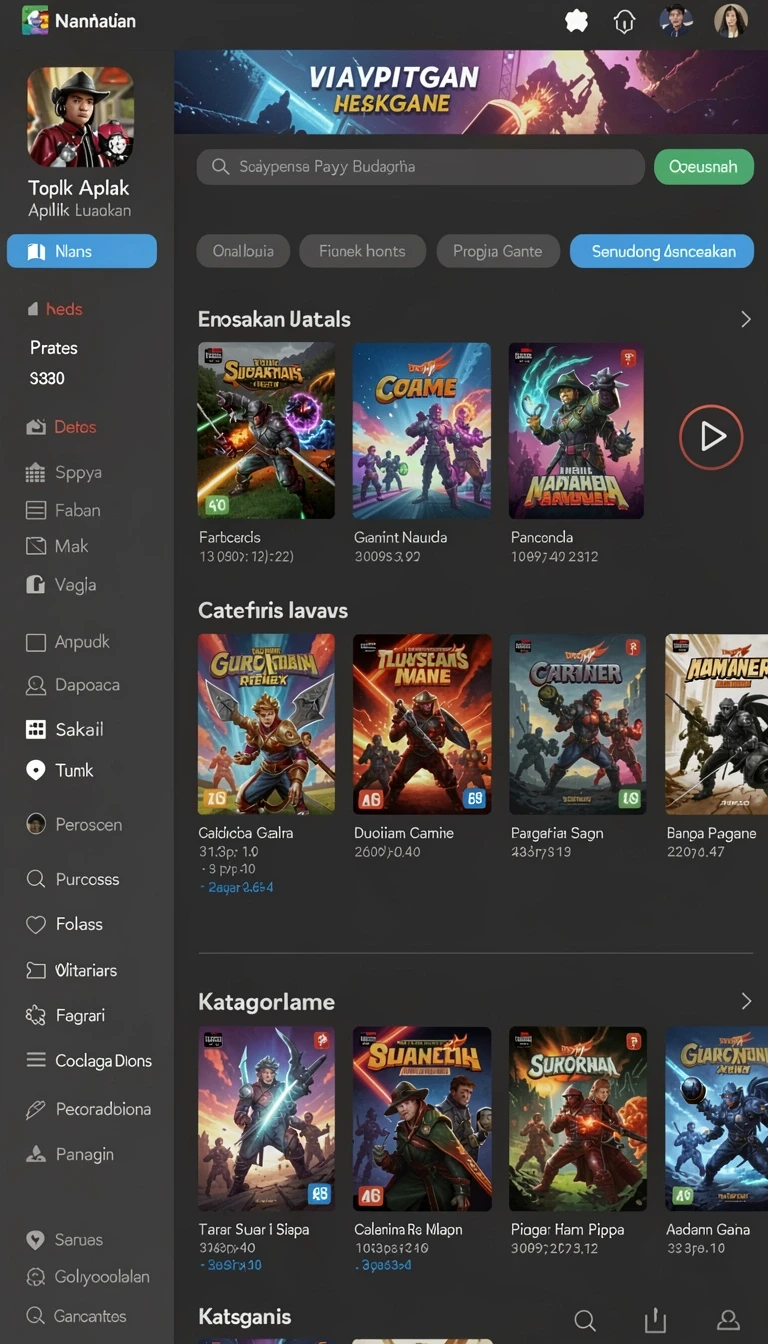Select the Senudong Asnceakan filter chip
The width and height of the screenshot is (768, 1344).
(662, 251)
